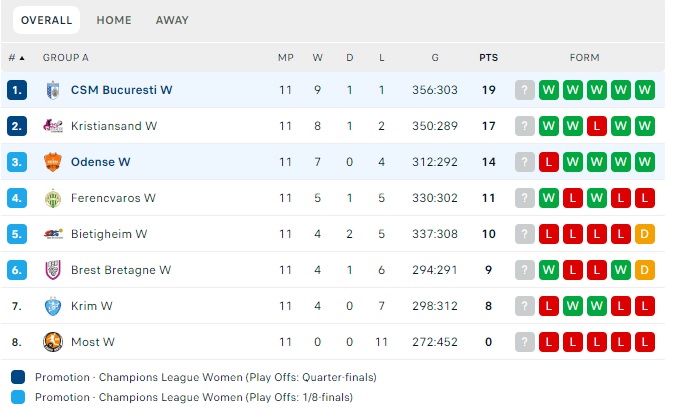Viewport: 674px width, 409px height.
Task: Click the Bietigheim W team logo
Action: point(53,234)
